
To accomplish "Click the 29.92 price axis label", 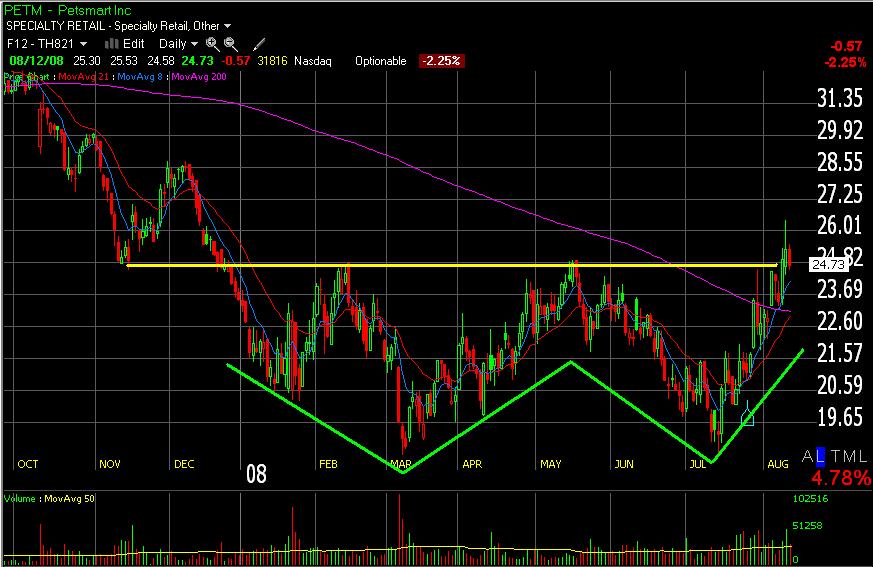I will click(840, 130).
